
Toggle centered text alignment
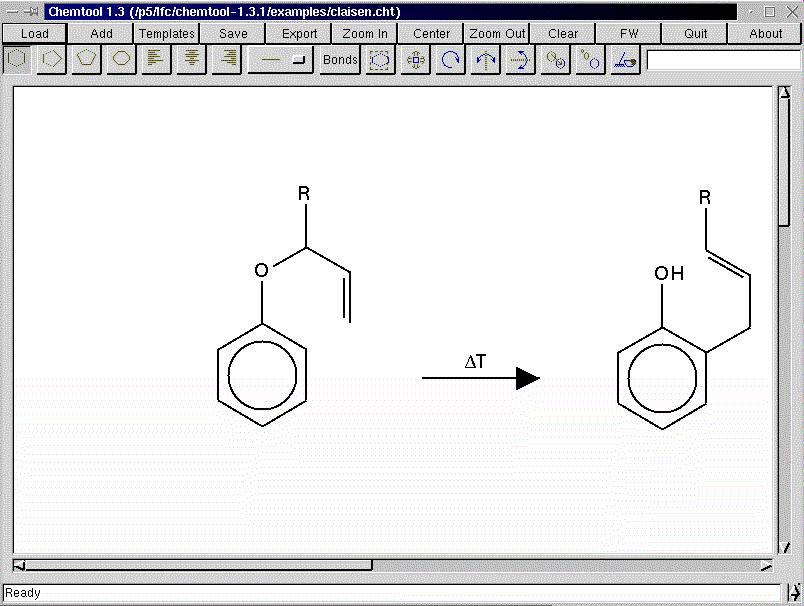(190, 60)
